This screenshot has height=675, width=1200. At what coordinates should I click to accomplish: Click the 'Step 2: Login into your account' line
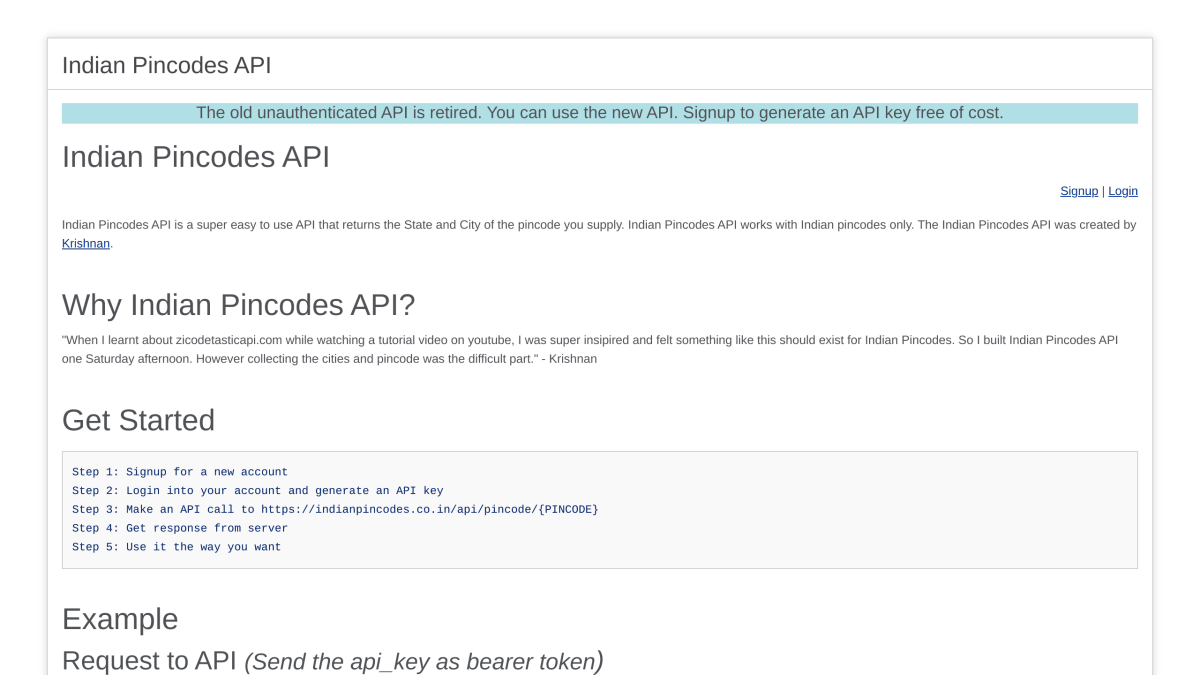258,491
